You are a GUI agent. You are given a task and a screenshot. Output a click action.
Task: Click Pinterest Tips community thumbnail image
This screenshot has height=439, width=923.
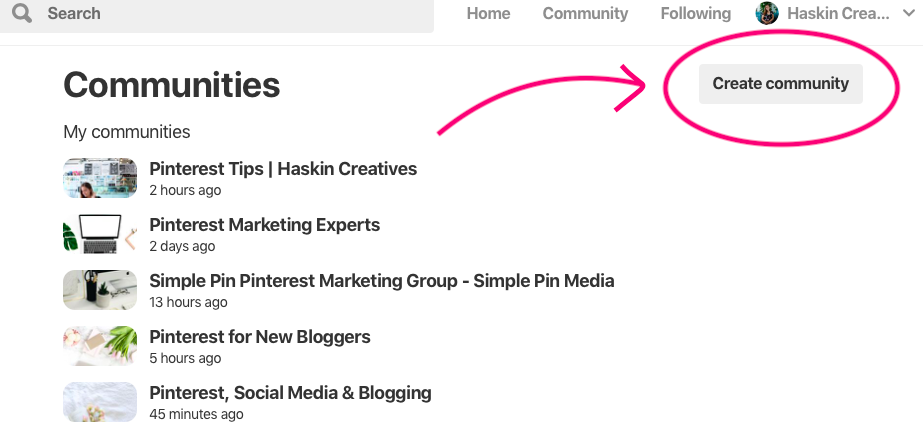pos(100,178)
